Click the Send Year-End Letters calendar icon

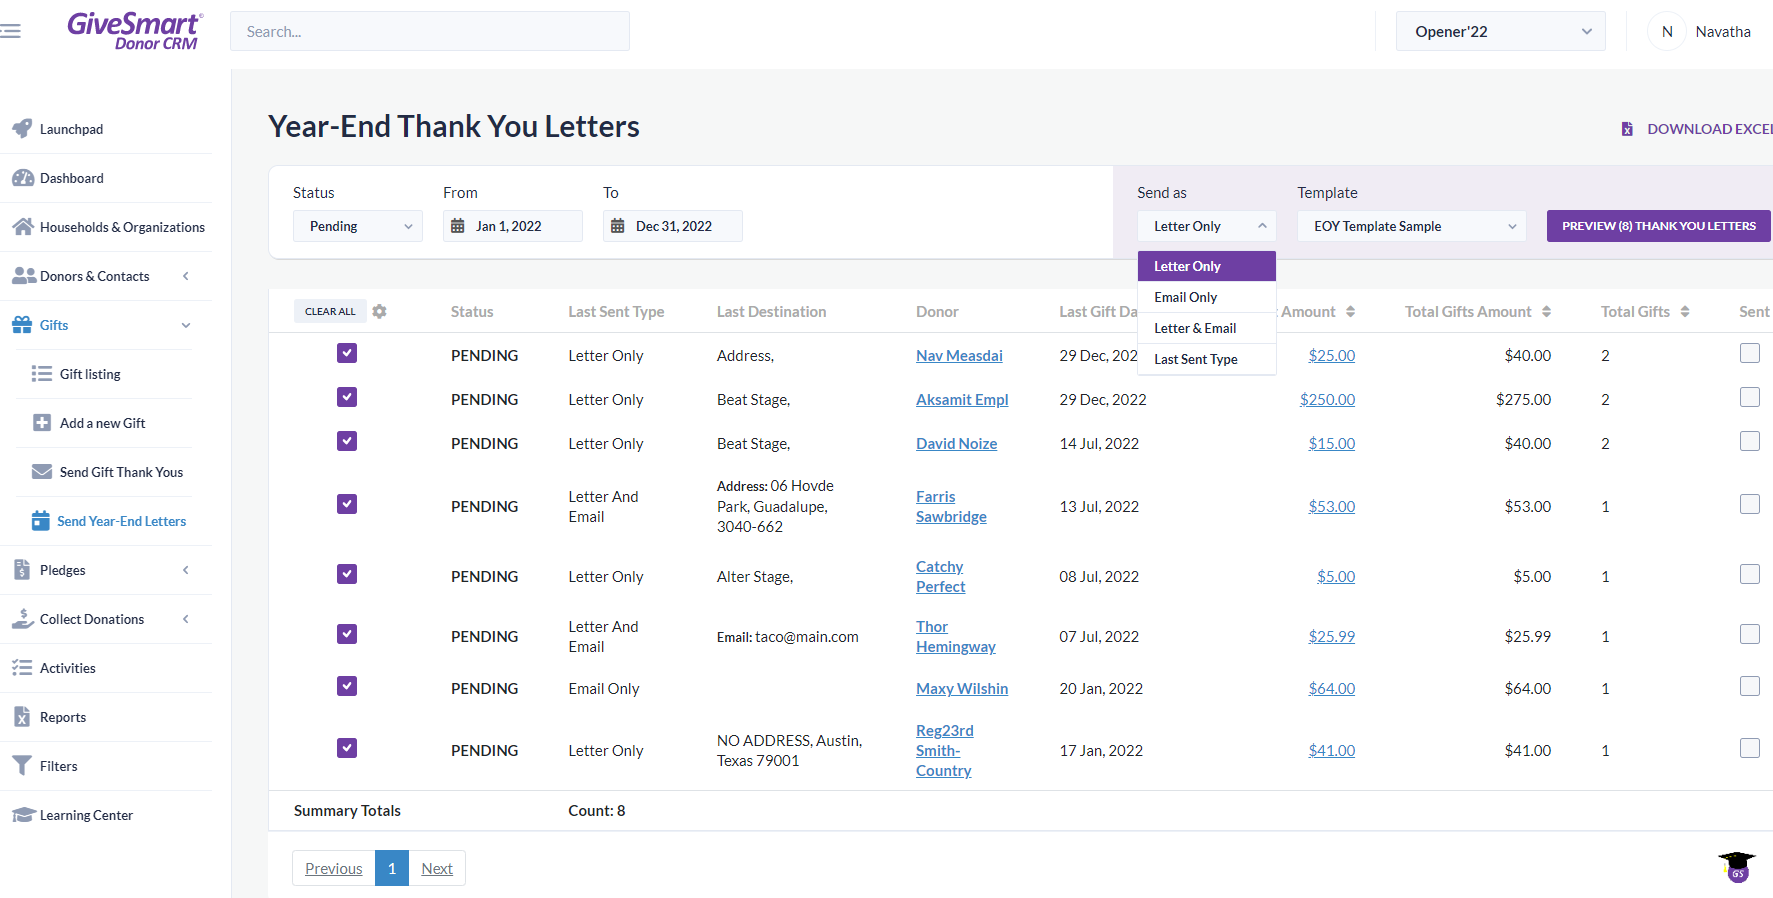click(x=41, y=521)
